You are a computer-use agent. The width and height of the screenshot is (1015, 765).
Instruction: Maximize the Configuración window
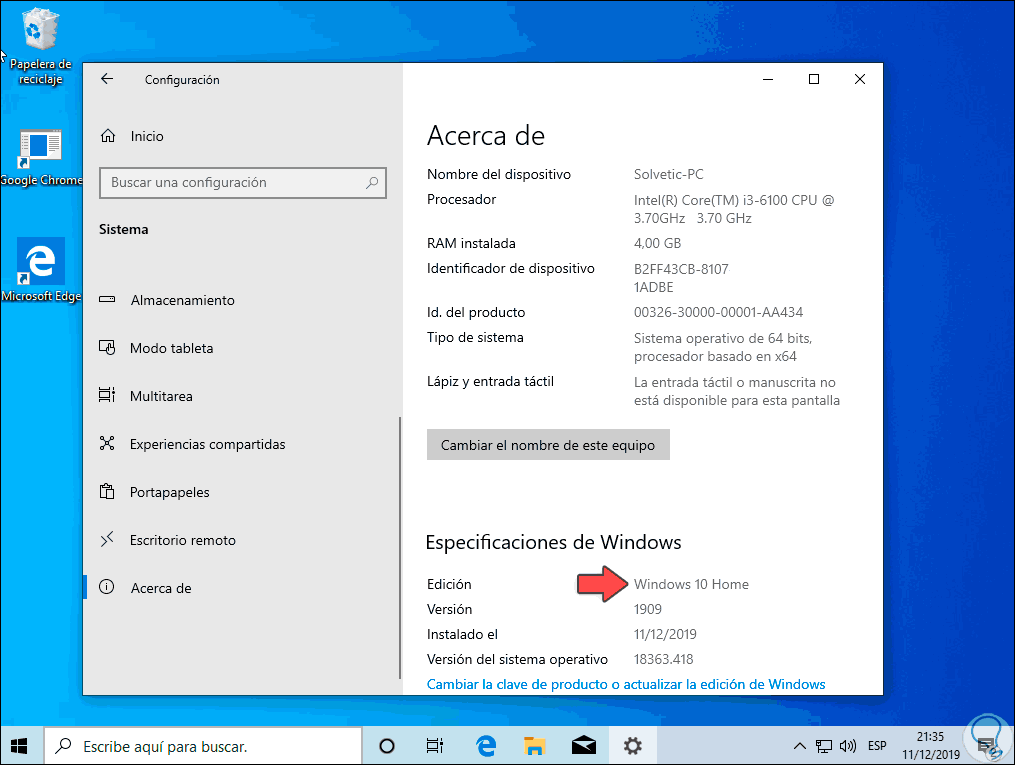coord(814,79)
